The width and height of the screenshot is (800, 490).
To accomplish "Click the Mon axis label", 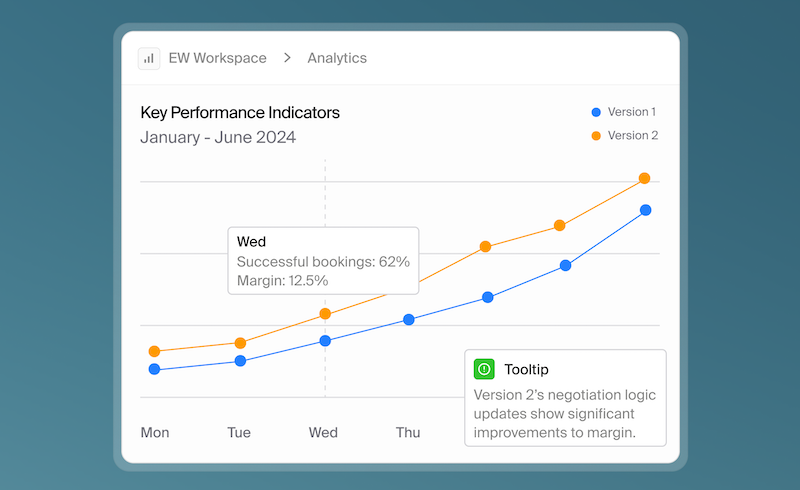I will [x=155, y=433].
